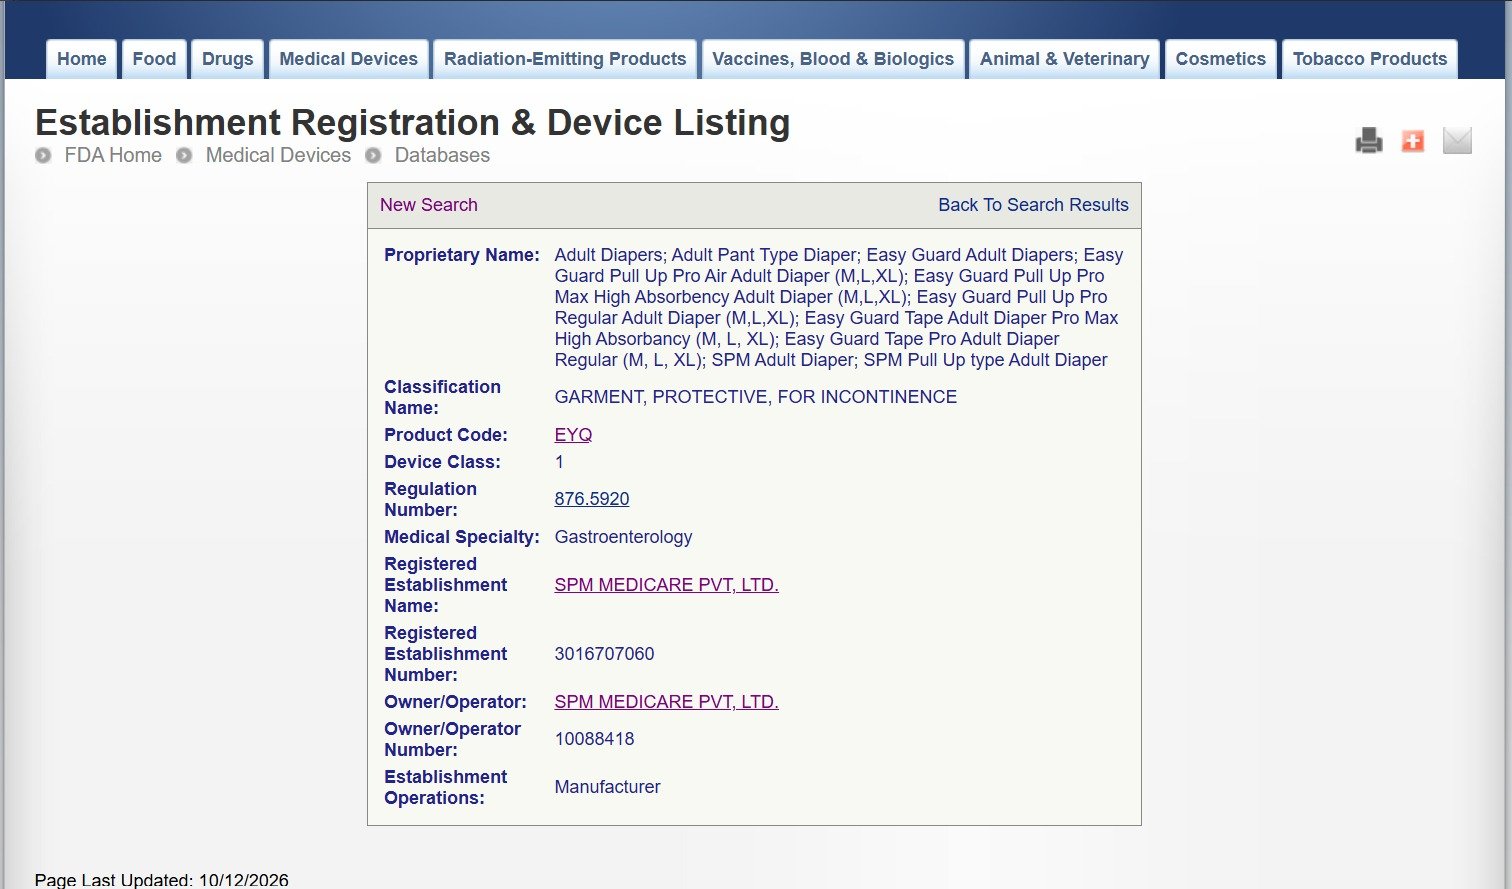Viewport: 1512px width, 889px height.
Task: Open the Drugs tab
Action: pos(228,59)
